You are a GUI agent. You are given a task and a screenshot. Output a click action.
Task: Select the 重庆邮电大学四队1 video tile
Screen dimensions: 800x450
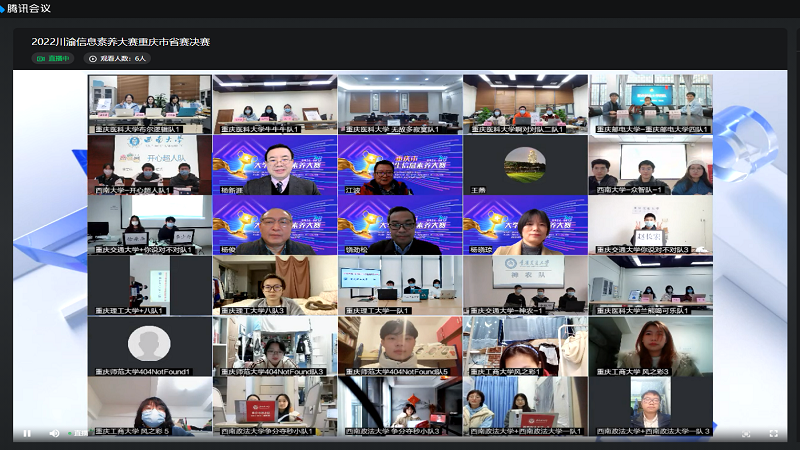point(651,105)
